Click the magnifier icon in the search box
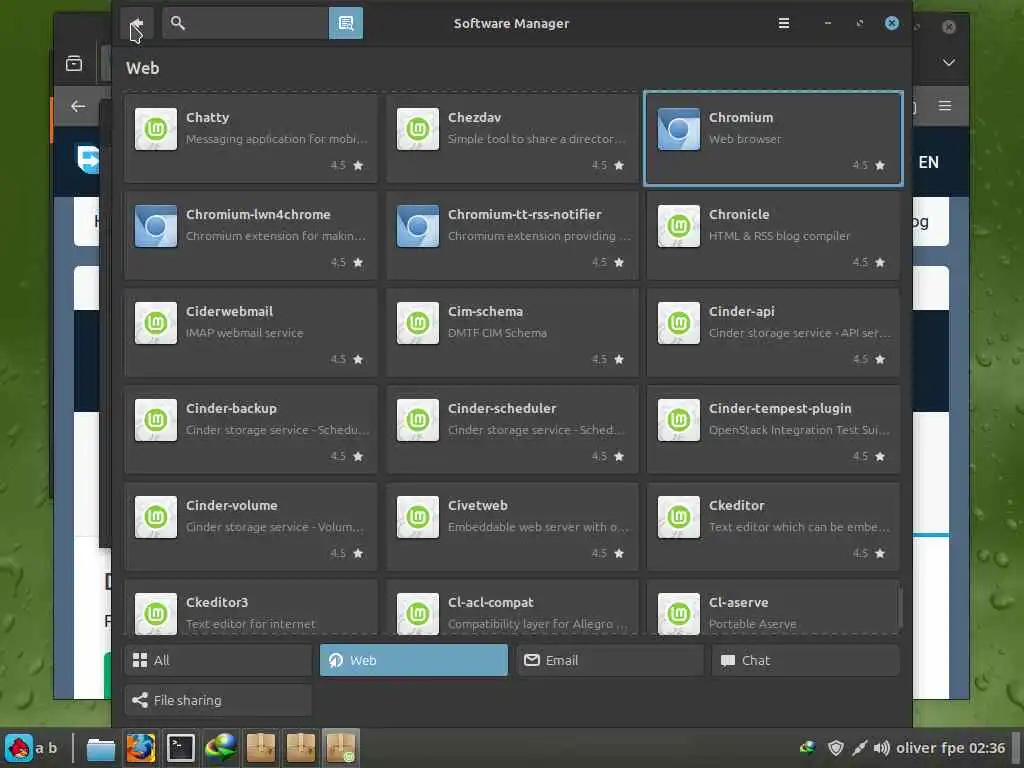The width and height of the screenshot is (1024, 768). [x=178, y=24]
